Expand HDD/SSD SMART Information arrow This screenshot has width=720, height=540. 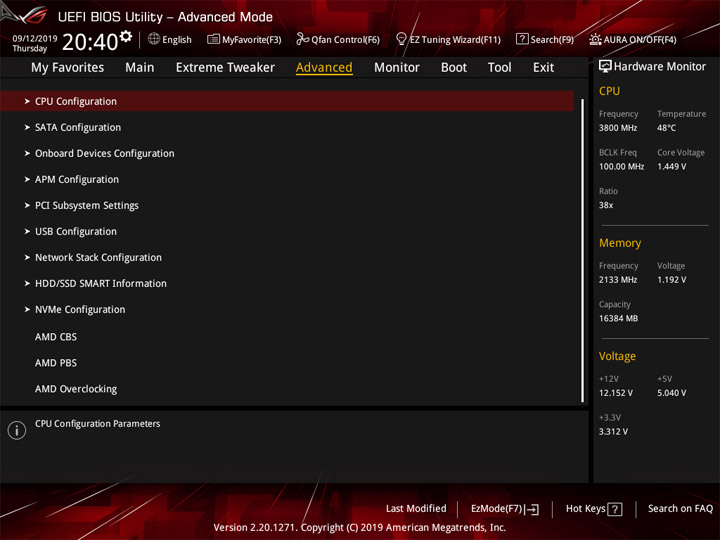tap(27, 283)
